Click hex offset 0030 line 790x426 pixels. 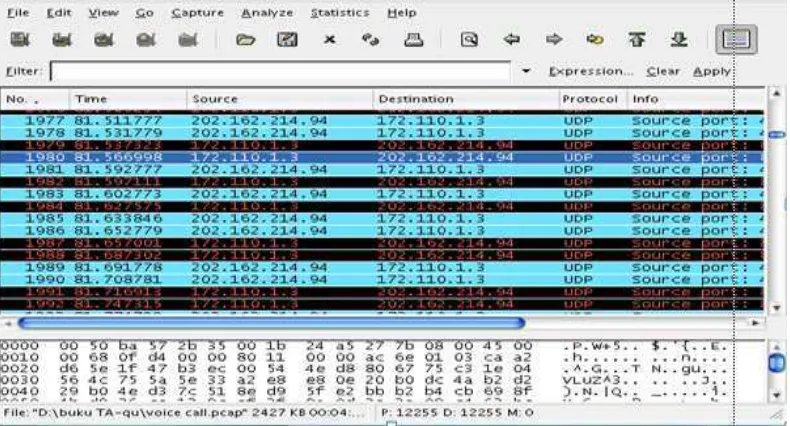pyautogui.click(x=365, y=380)
